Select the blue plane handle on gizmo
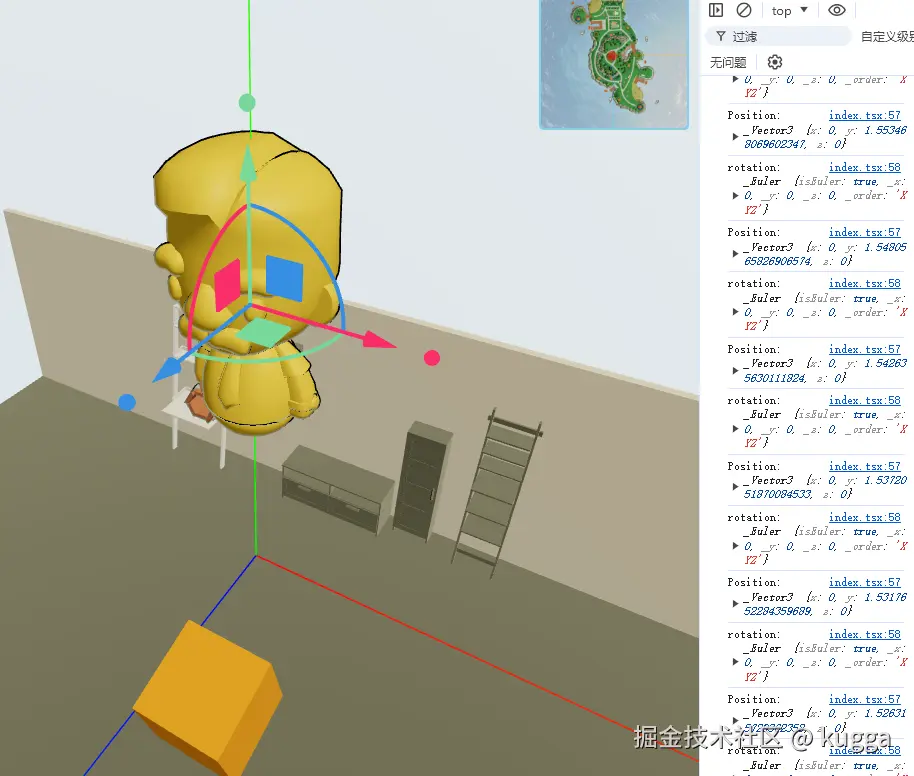Viewport: 914px width, 776px height. [x=284, y=278]
